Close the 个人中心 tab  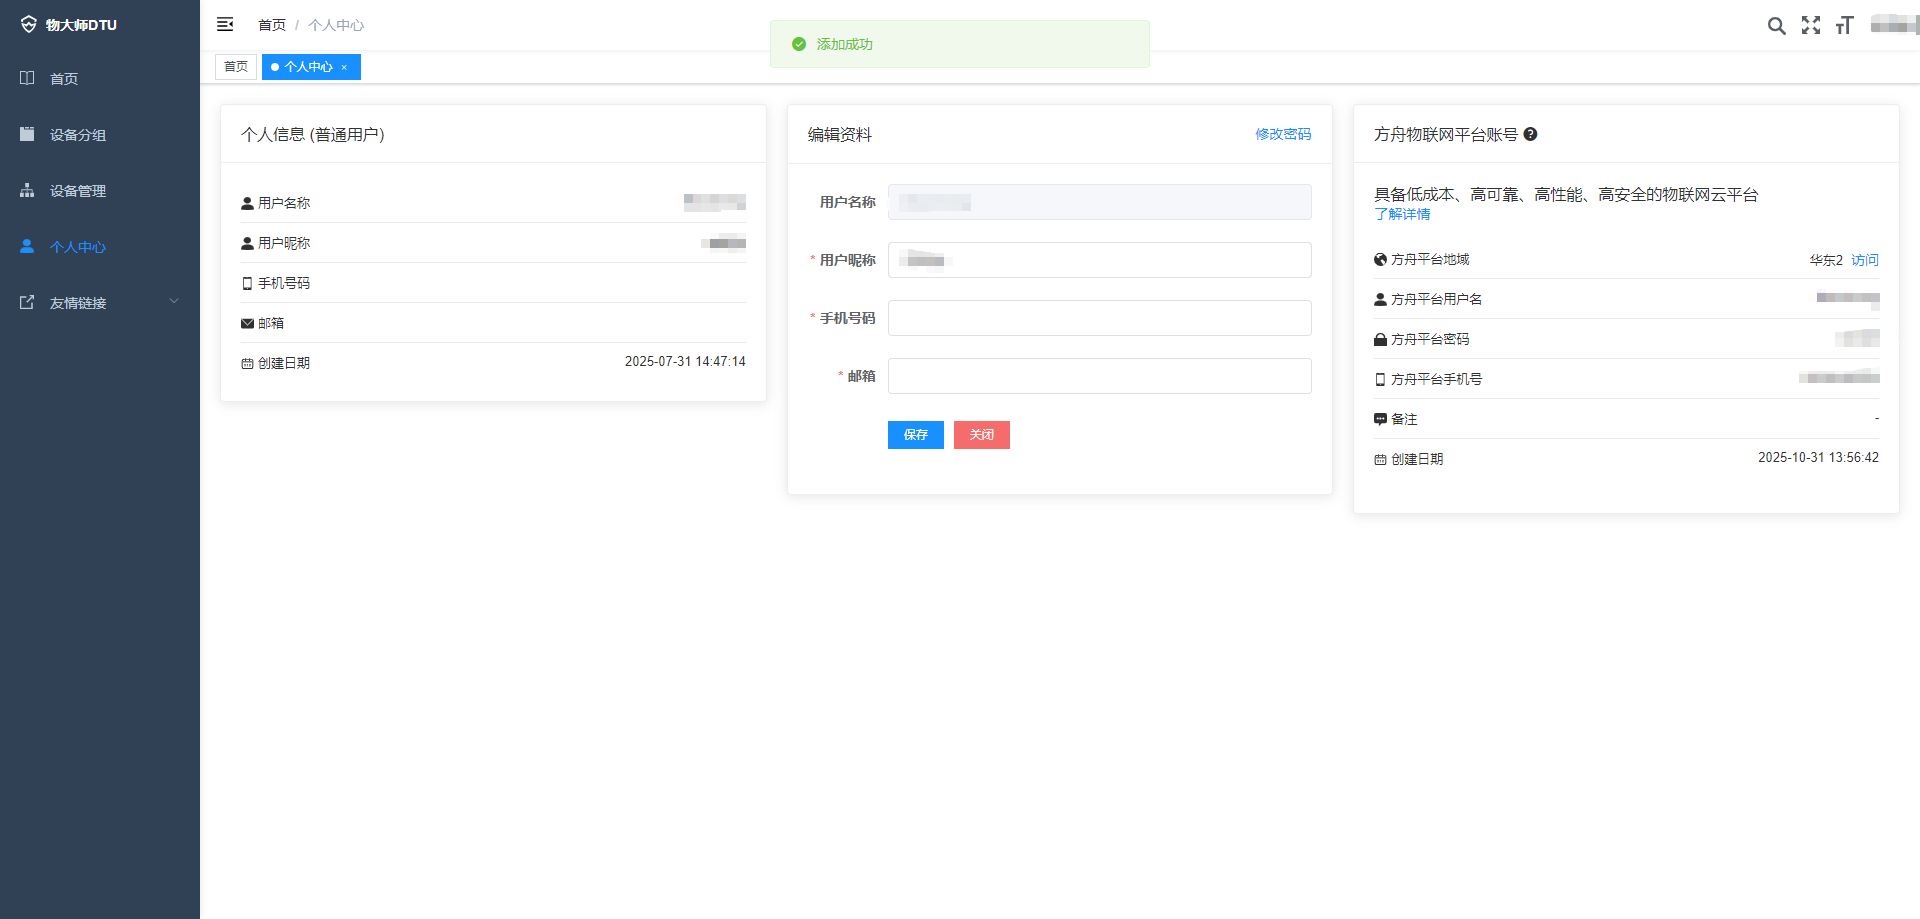(344, 68)
